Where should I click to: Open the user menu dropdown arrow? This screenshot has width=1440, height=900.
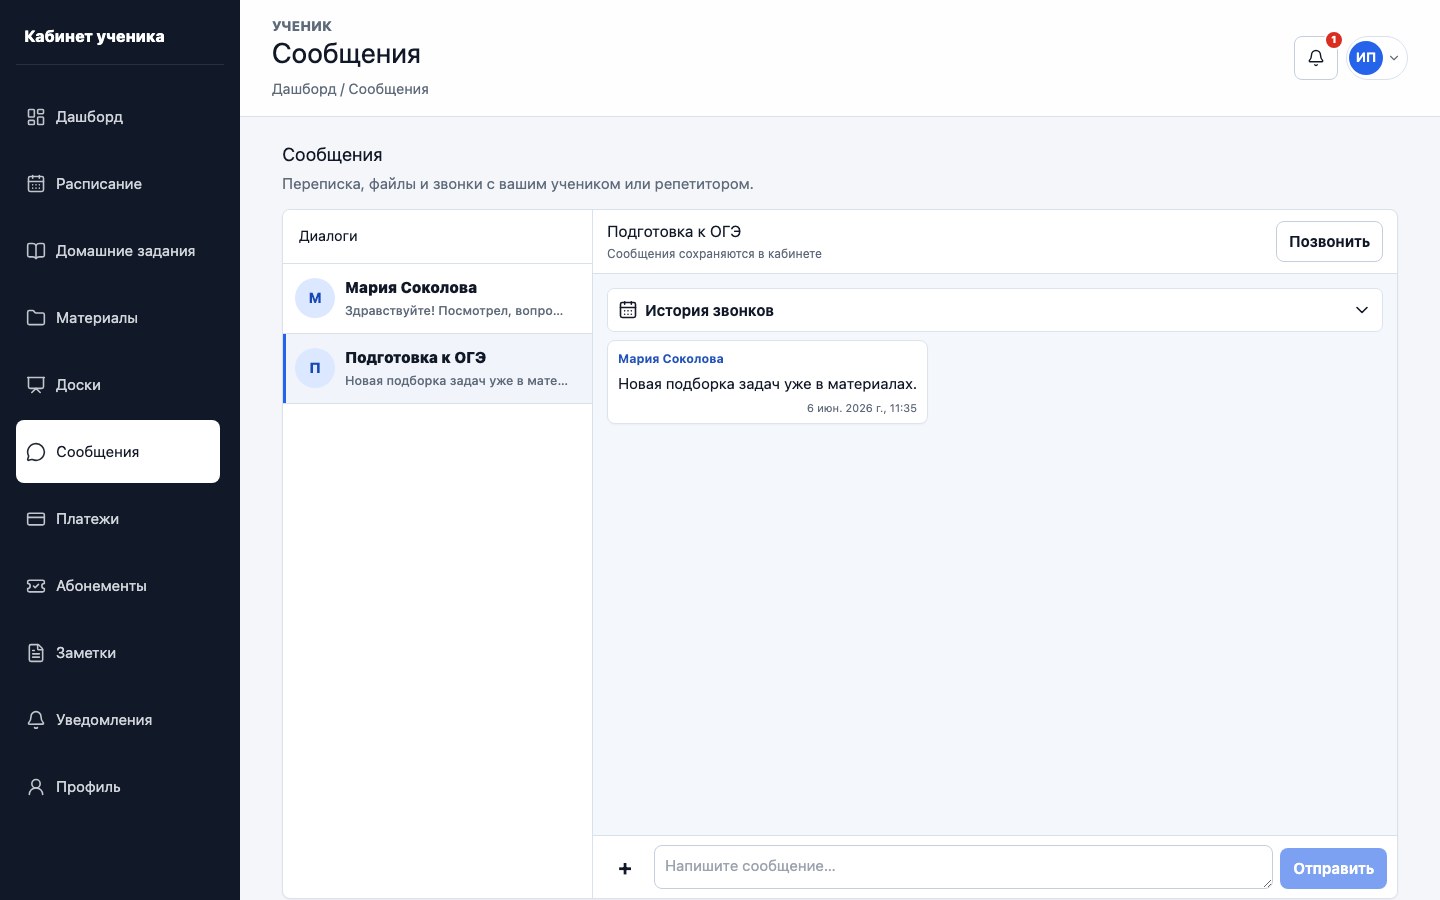click(x=1394, y=58)
